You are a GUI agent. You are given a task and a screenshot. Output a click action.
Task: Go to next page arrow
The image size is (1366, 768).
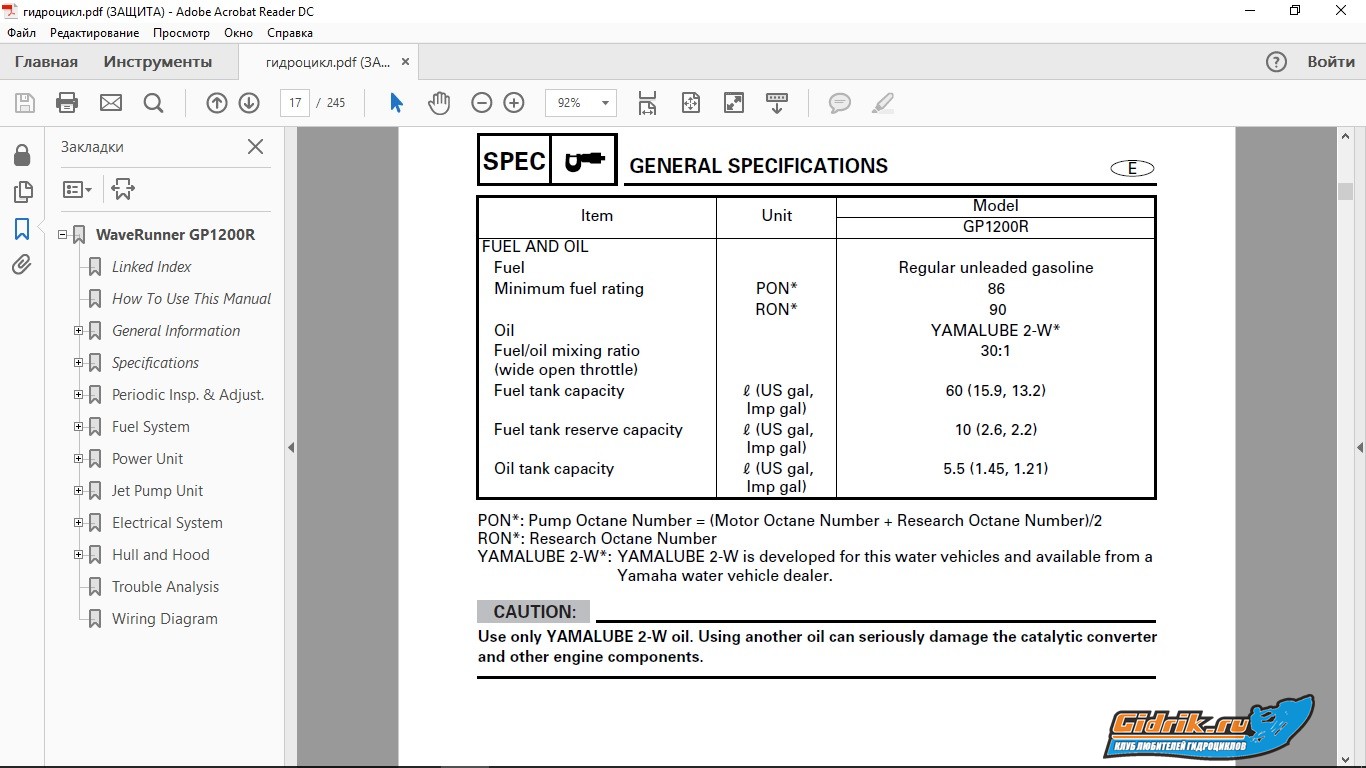click(249, 103)
